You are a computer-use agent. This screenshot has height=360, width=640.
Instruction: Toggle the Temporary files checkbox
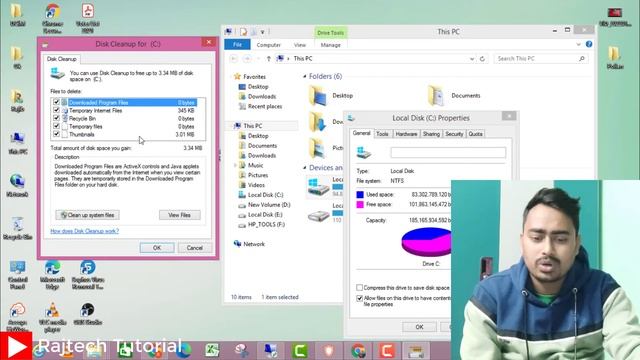56,126
